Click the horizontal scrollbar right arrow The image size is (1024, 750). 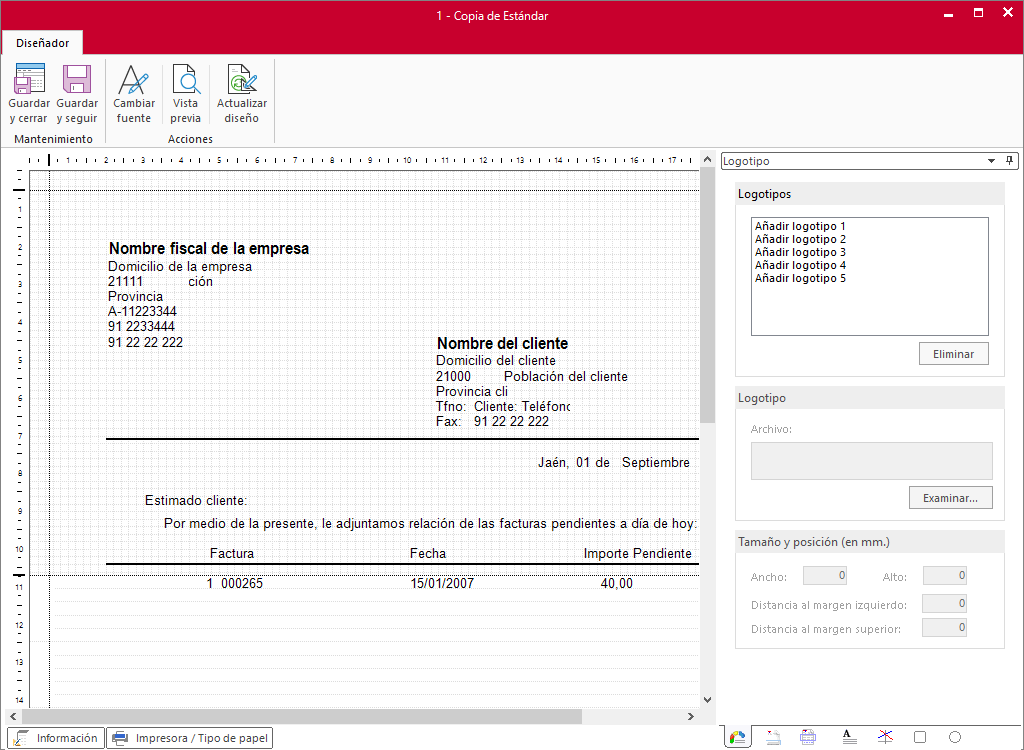click(691, 717)
